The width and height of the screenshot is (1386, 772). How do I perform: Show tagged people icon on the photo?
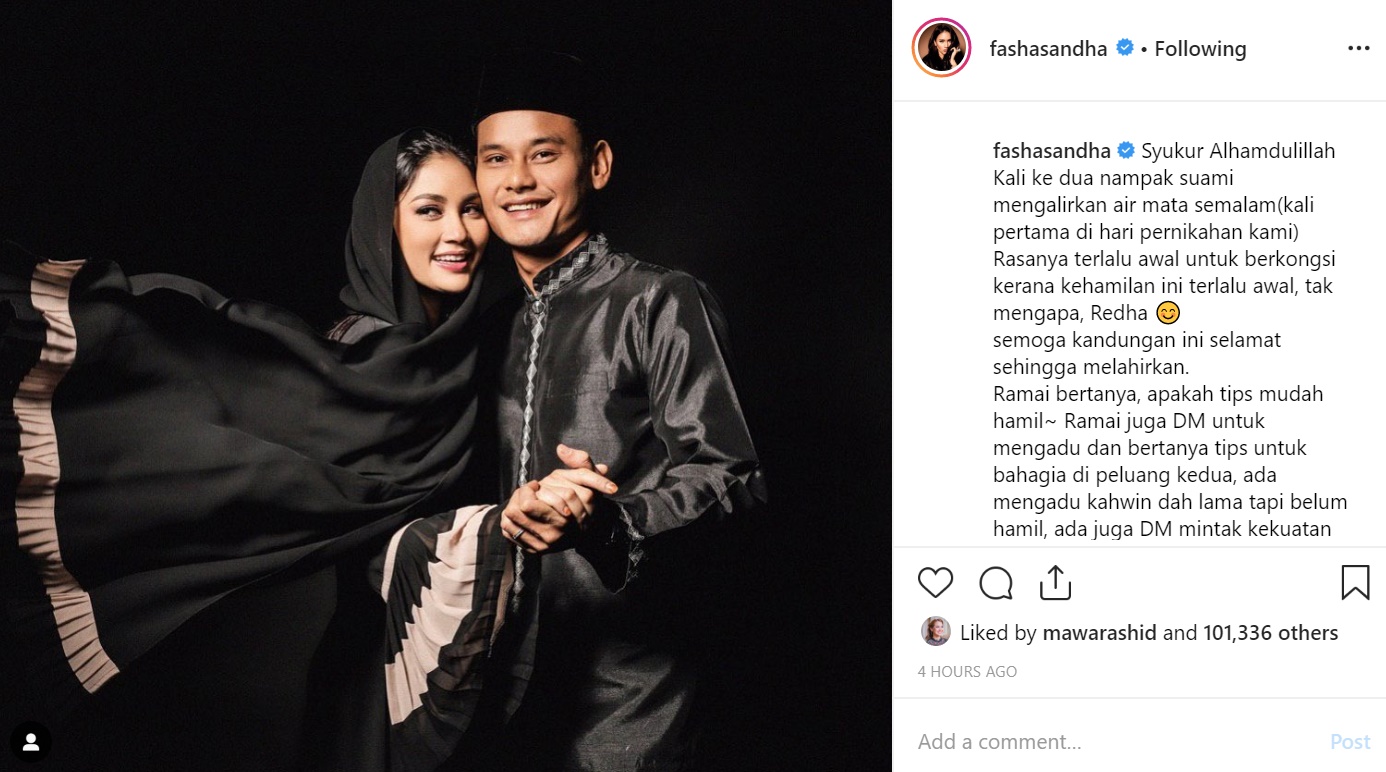31,742
